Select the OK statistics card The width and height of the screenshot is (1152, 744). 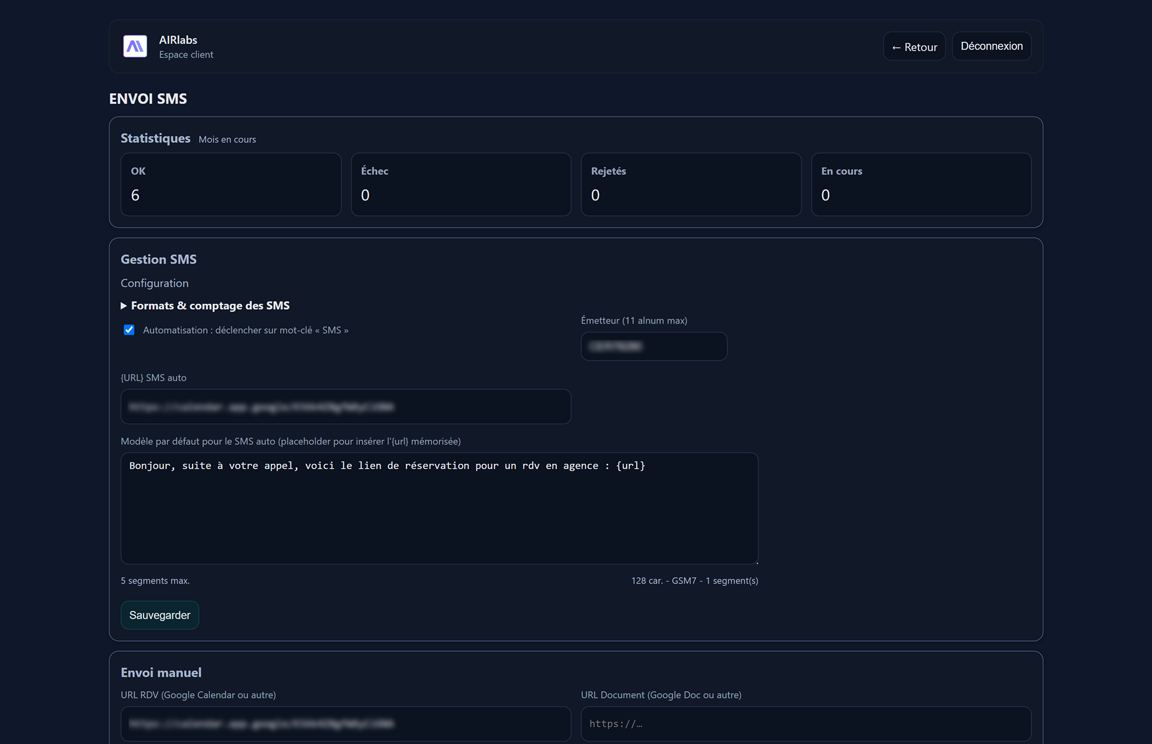click(231, 184)
